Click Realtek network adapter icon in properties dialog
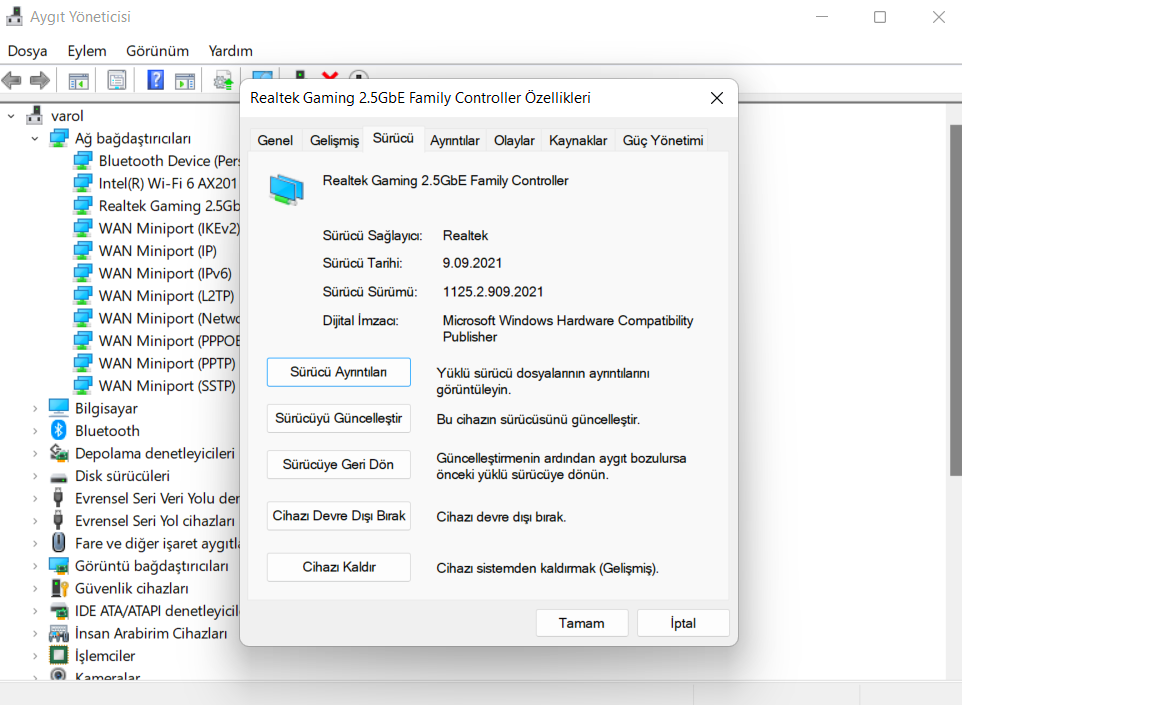The image size is (1152, 705). [286, 189]
